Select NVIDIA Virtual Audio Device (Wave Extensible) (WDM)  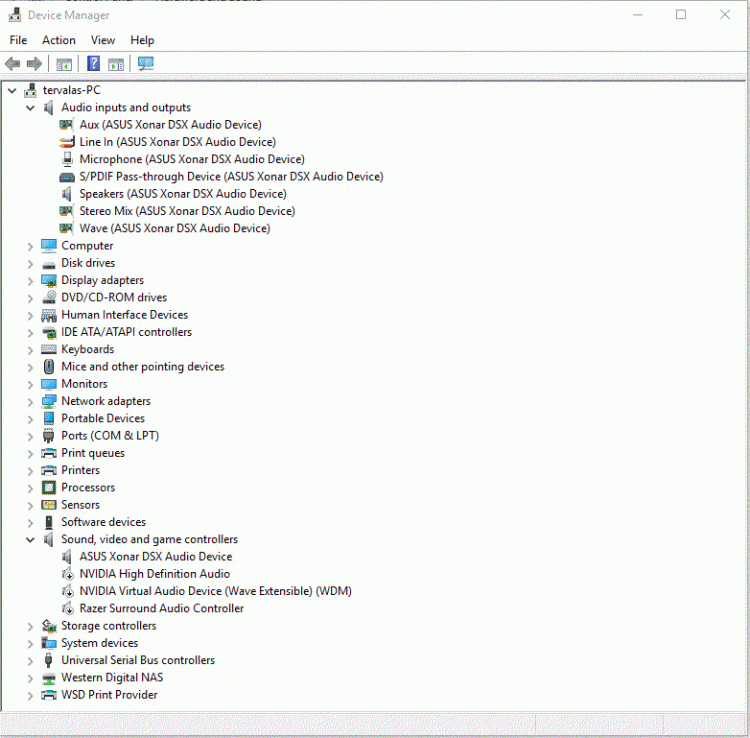(215, 591)
